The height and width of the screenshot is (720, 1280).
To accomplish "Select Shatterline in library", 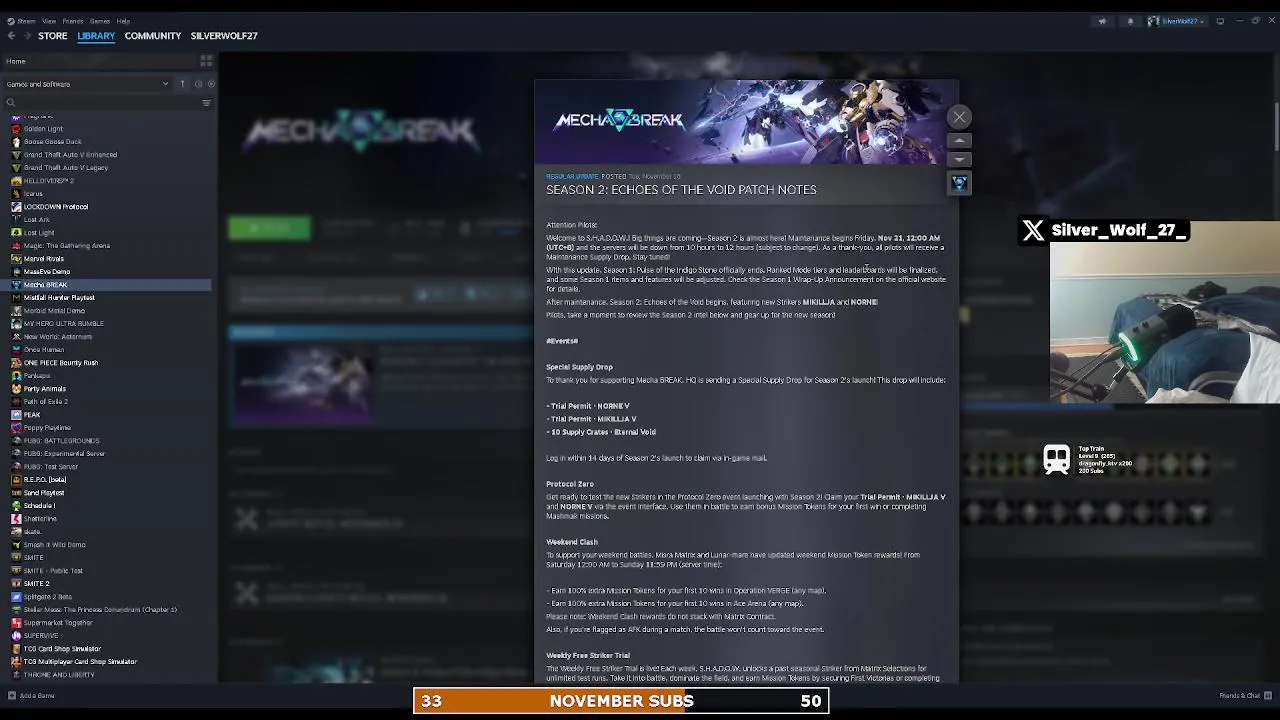I will pyautogui.click(x=40, y=518).
